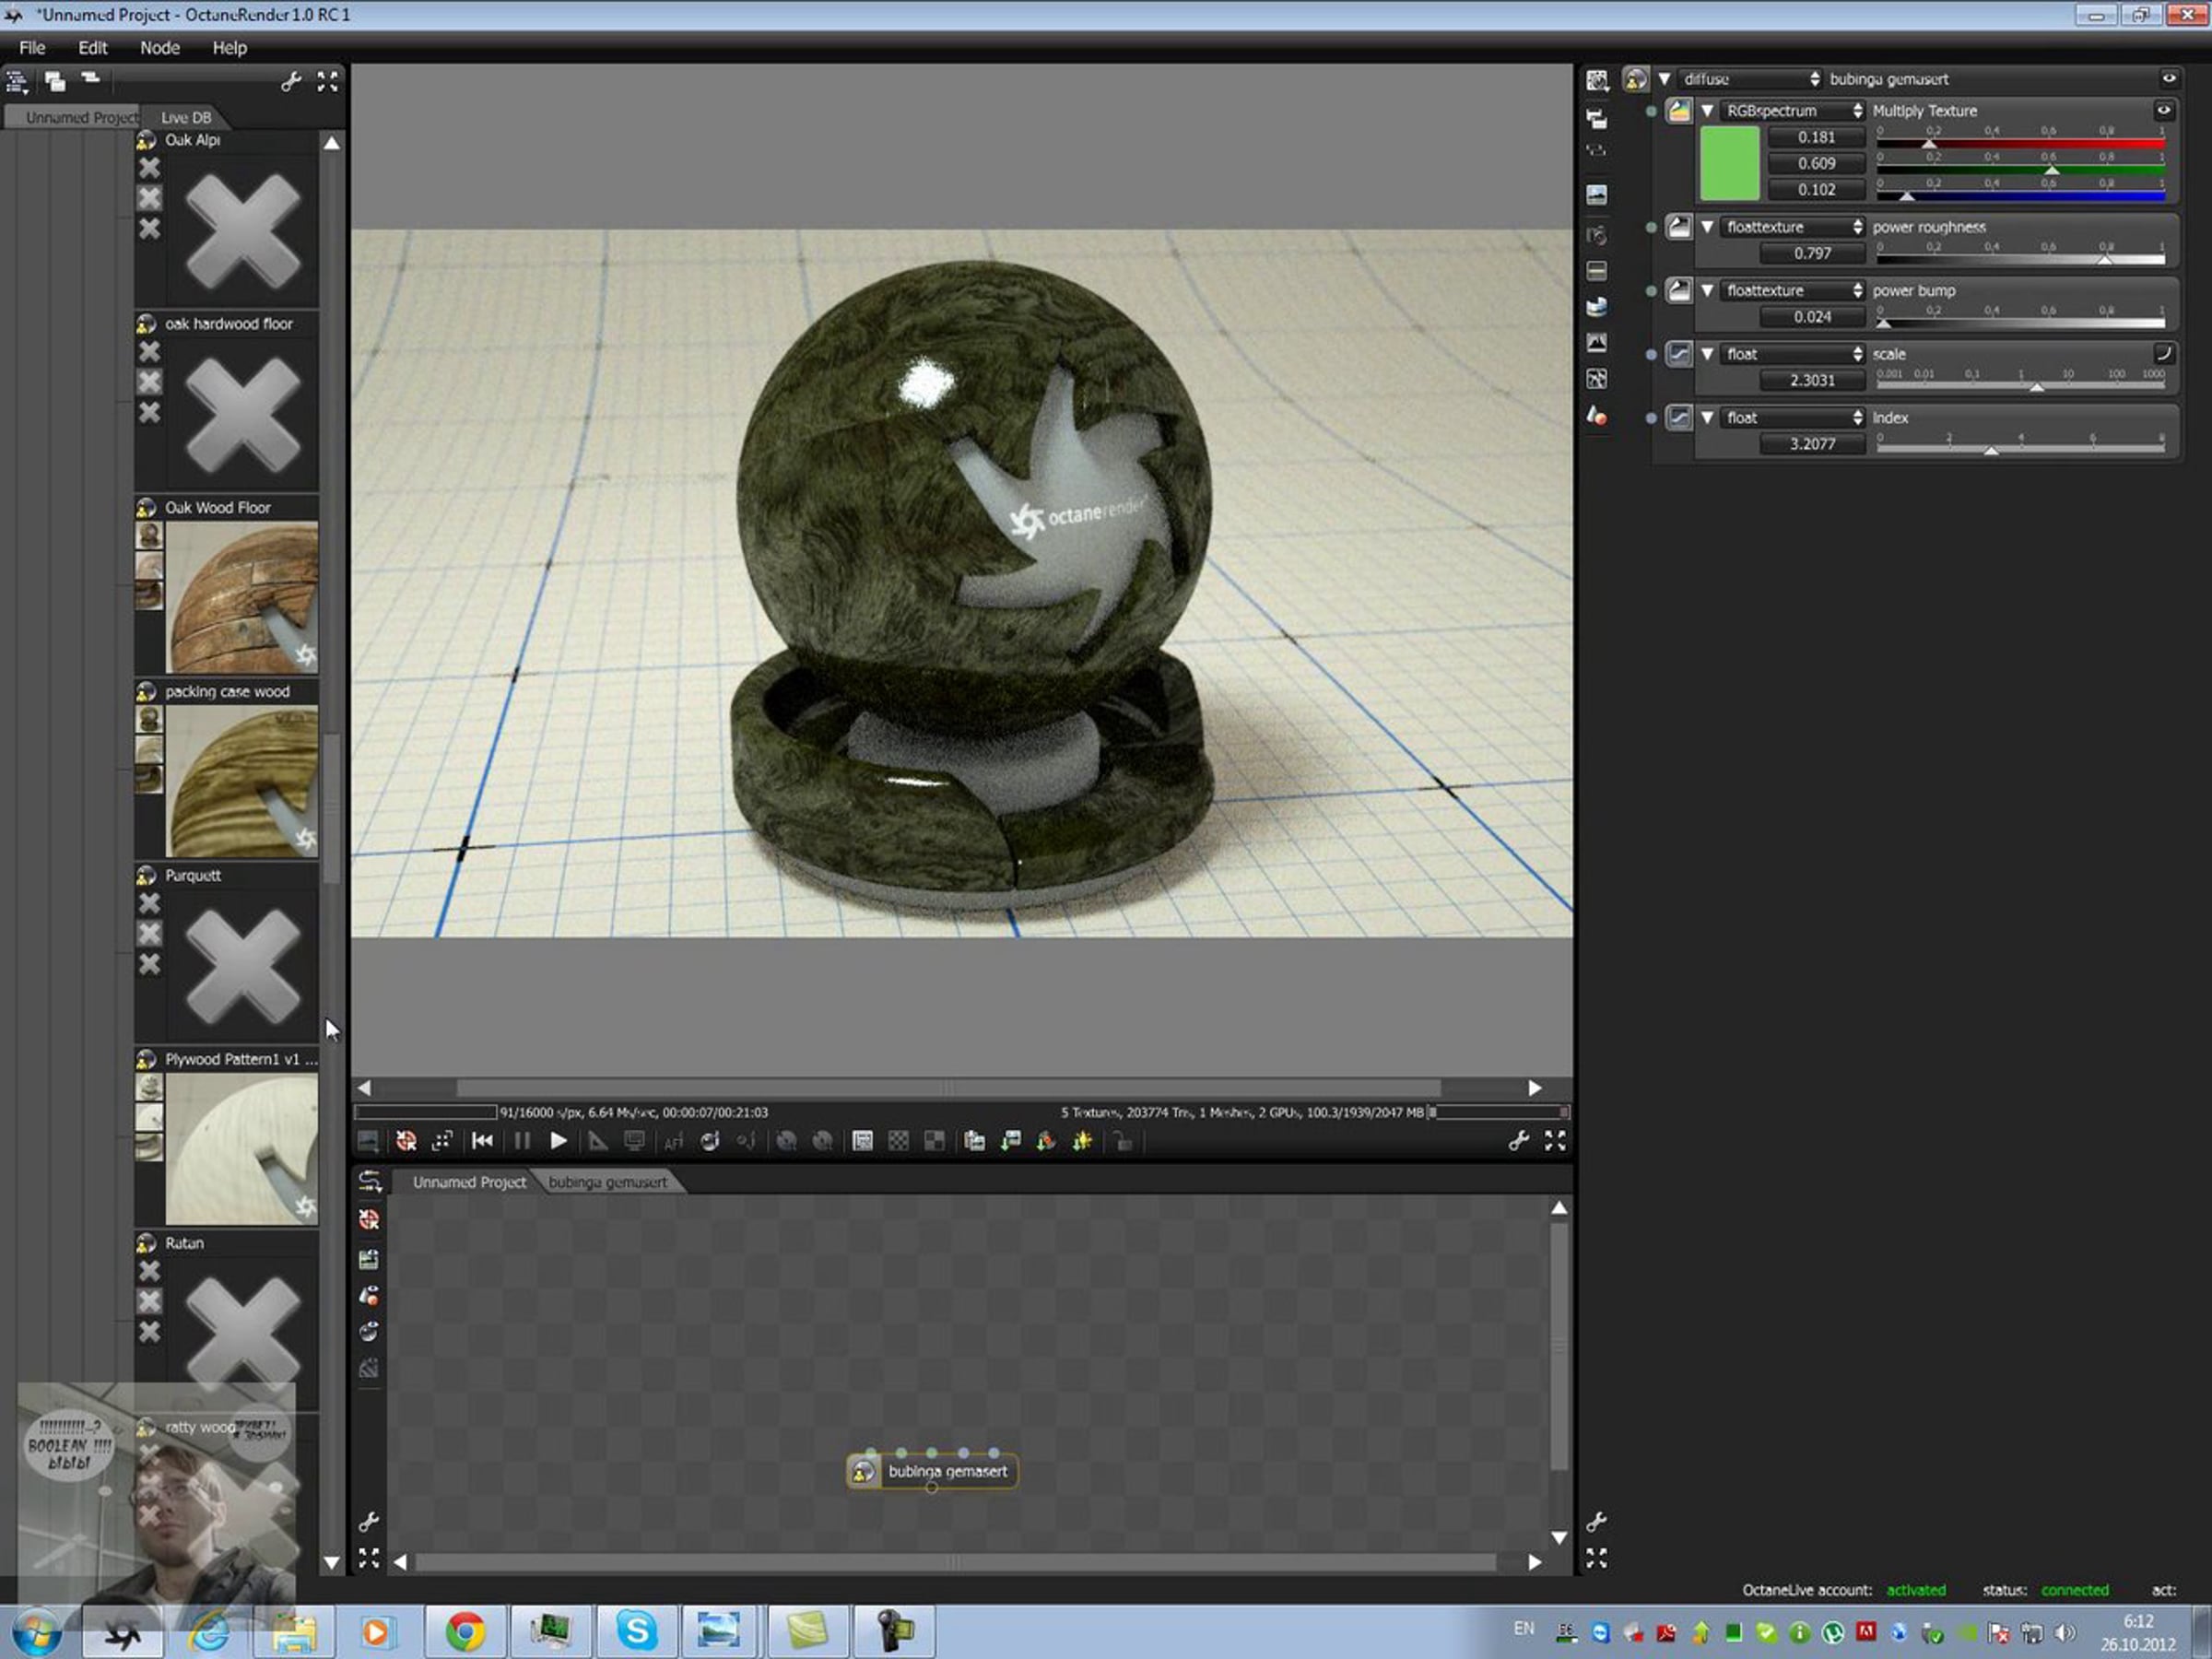Collapse the bubinga gemasert material node triangle
The image size is (2212, 1659).
tap(1664, 79)
